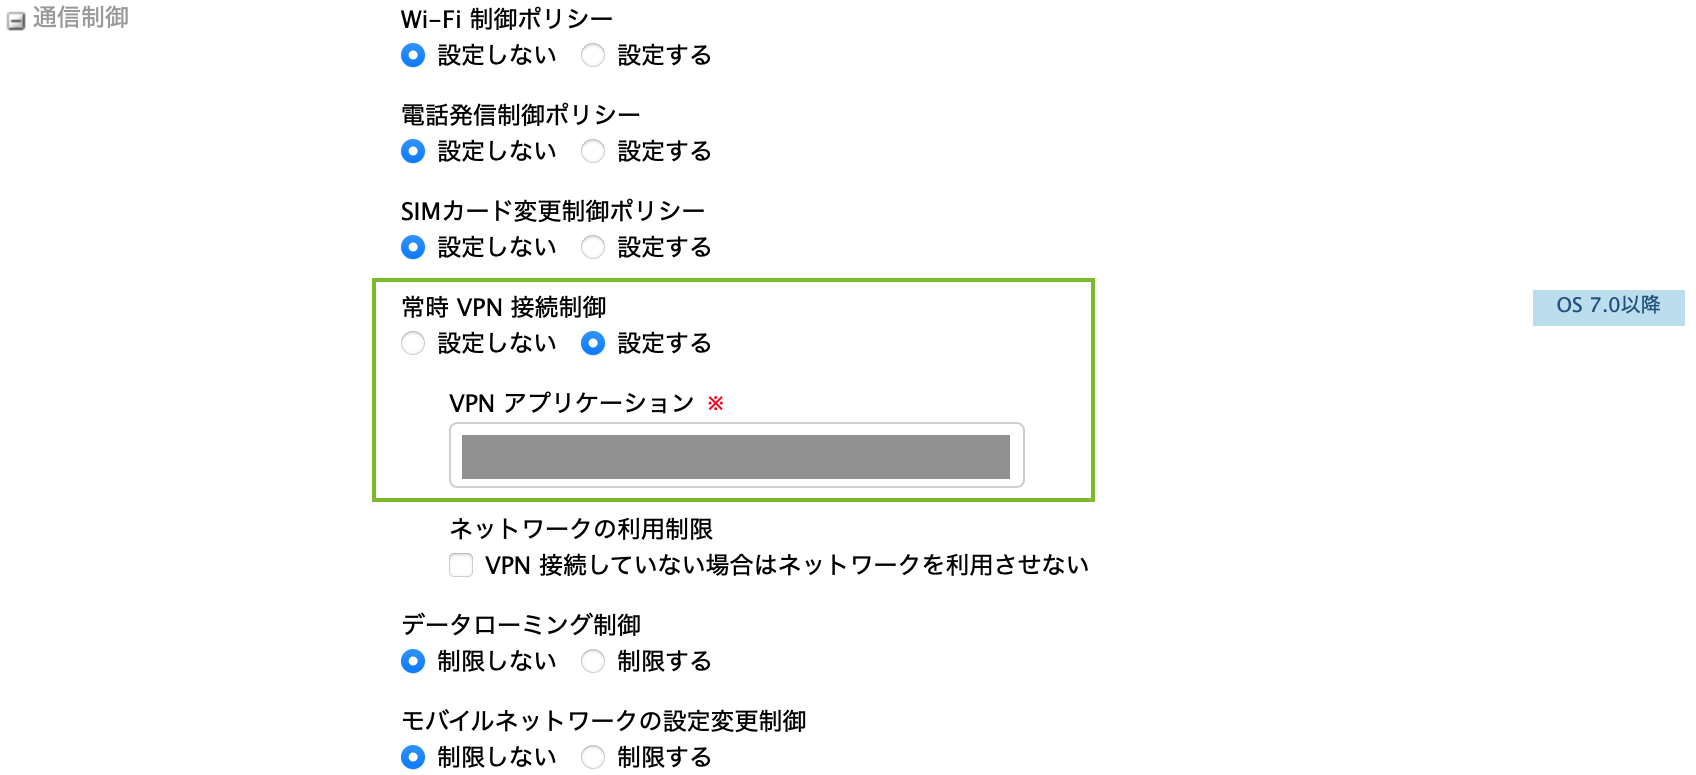The height and width of the screenshot is (775, 1696).
Task: Select 設定しない for Wi-Fi 制御ポリシー
Action: coord(413,56)
